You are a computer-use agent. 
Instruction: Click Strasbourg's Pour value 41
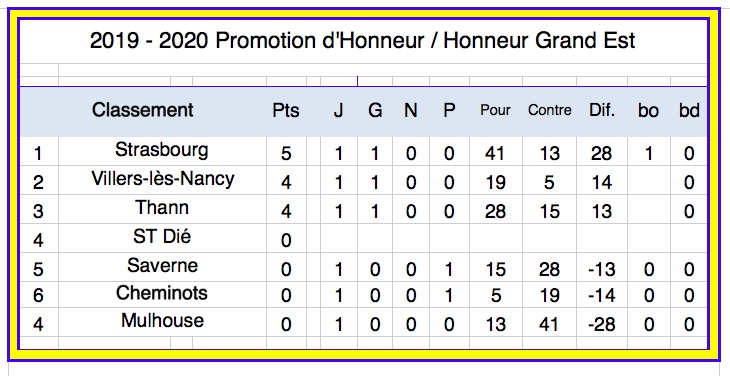pyautogui.click(x=494, y=153)
